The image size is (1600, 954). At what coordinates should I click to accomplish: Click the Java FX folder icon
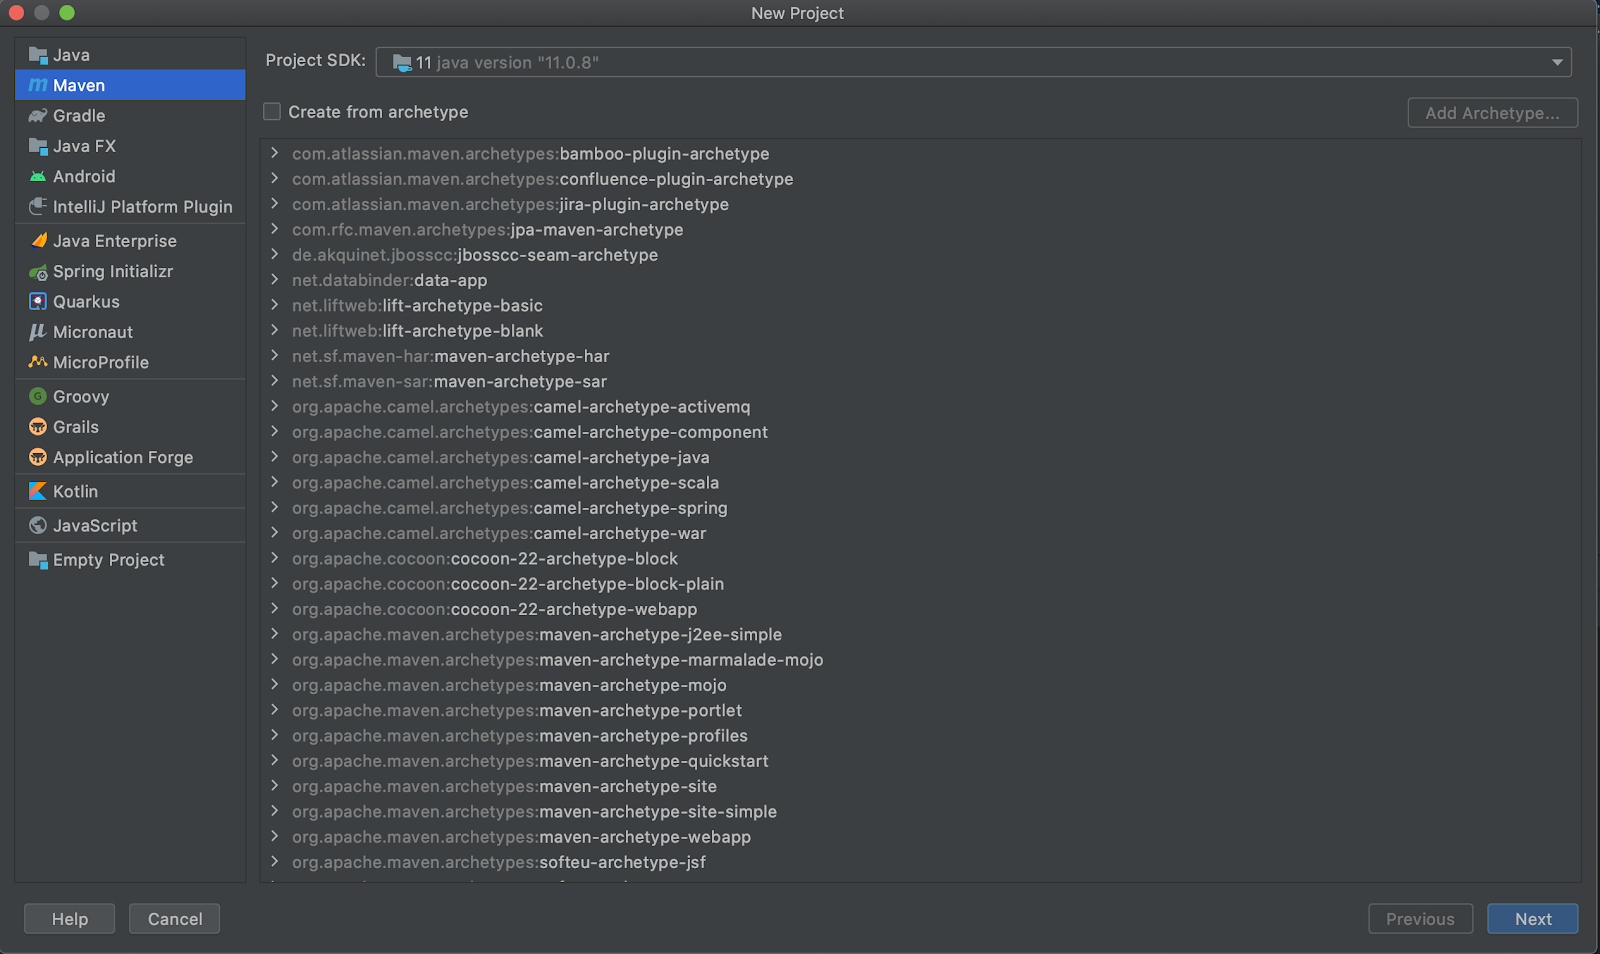coord(38,146)
